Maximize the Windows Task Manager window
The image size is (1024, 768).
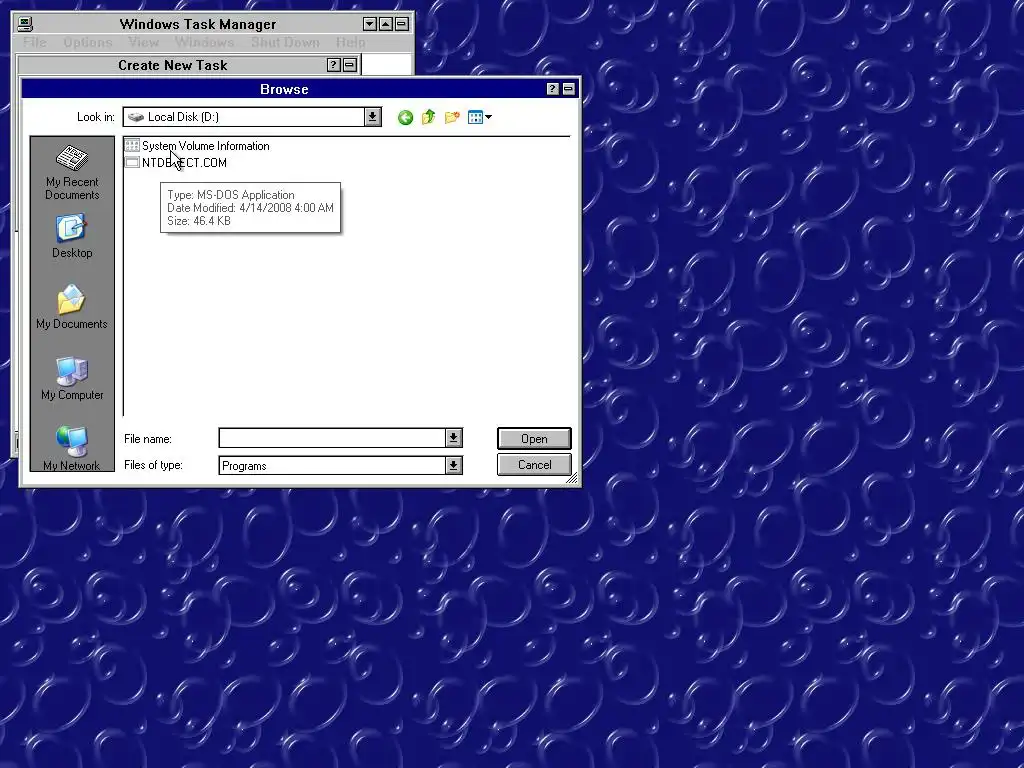pos(386,24)
